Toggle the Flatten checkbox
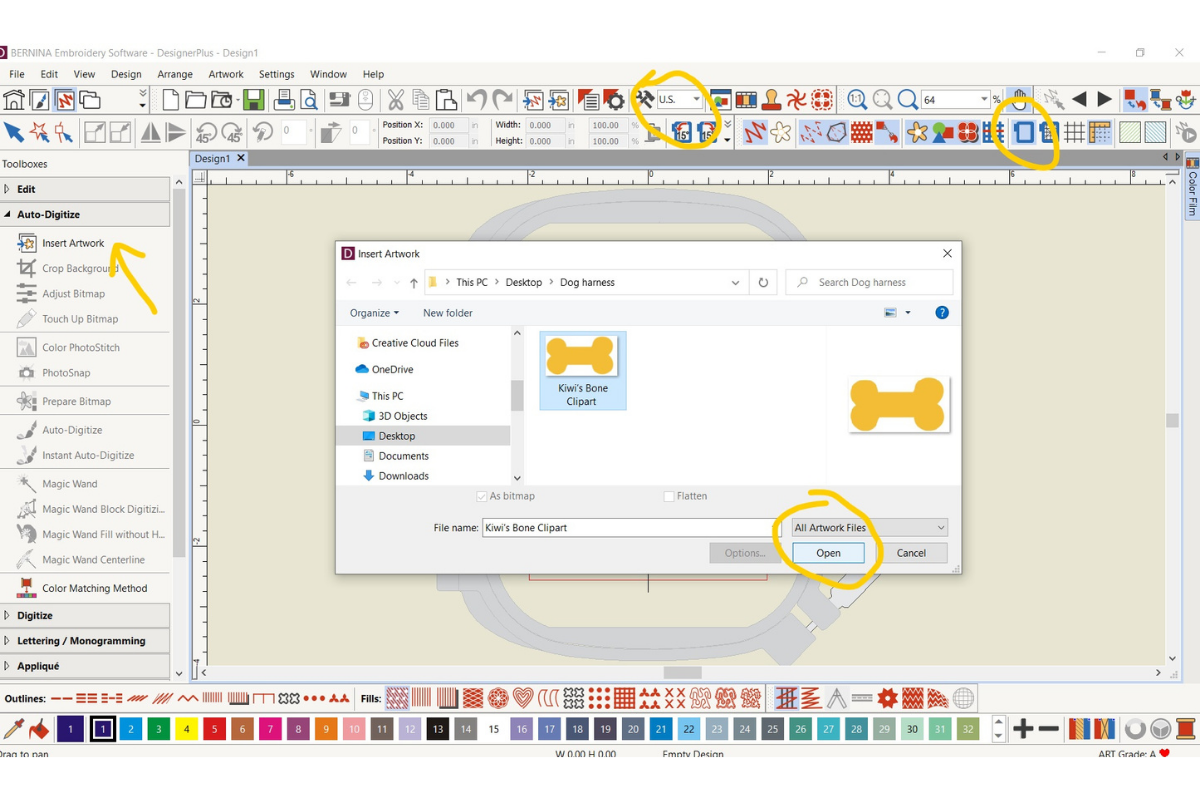This screenshot has width=1200, height=800. point(669,496)
